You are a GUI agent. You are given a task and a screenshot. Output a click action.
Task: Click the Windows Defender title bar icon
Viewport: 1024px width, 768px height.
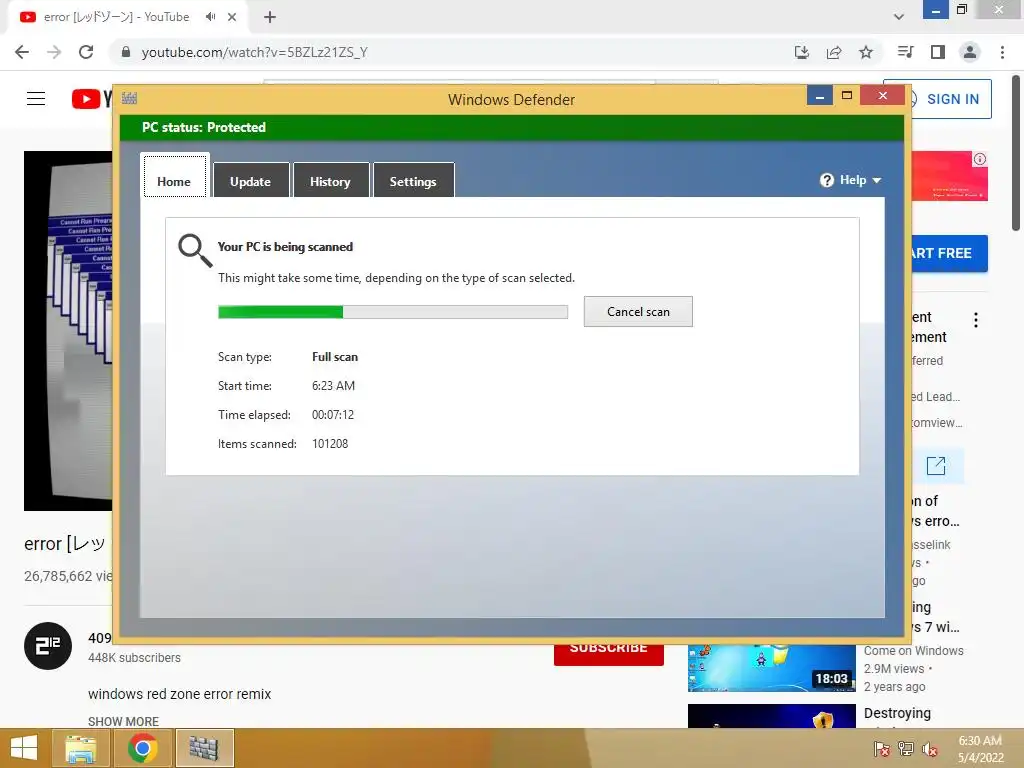click(x=129, y=99)
